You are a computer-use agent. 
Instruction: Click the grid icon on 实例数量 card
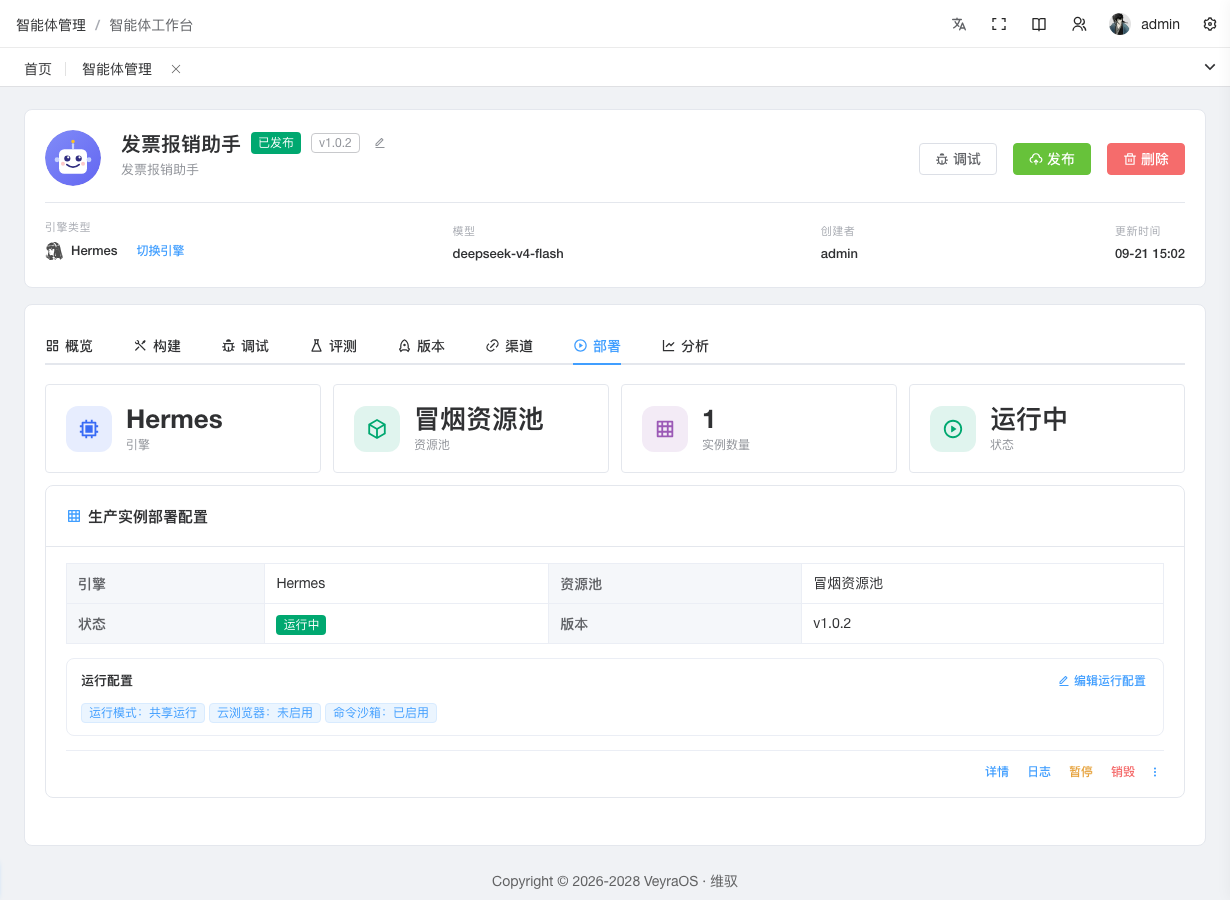tap(665, 429)
